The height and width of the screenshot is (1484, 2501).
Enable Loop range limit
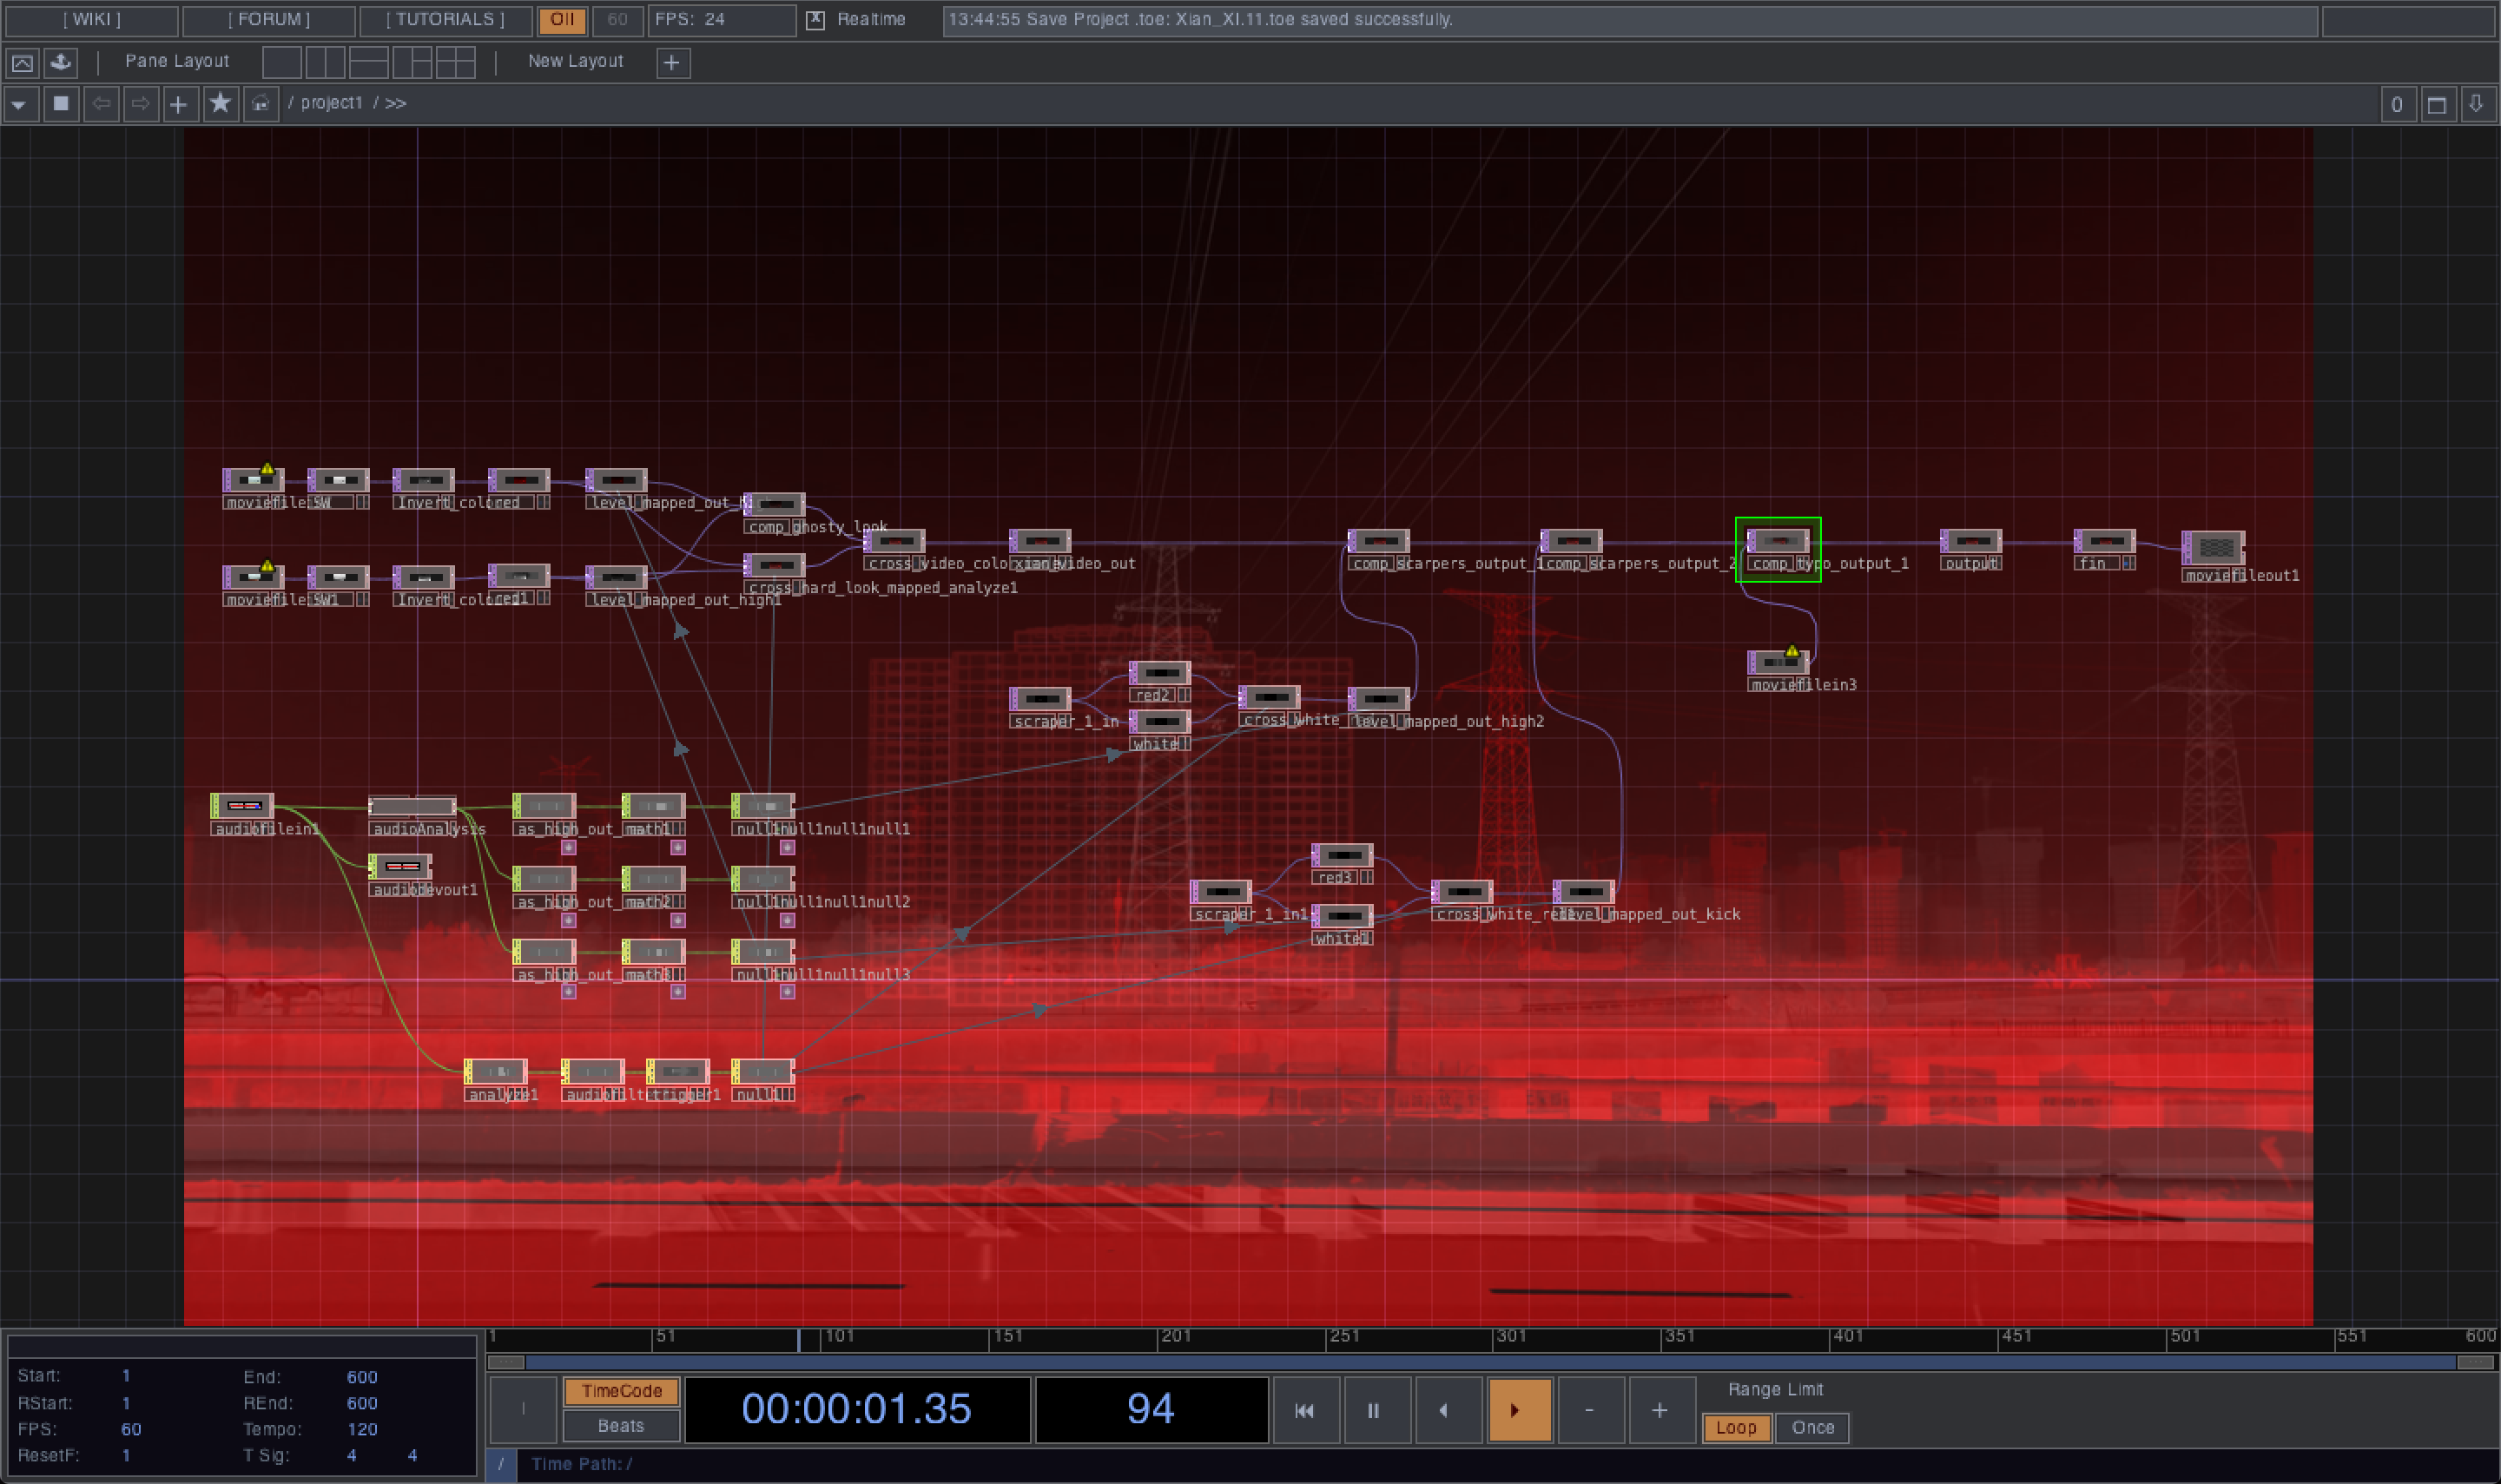coord(1736,1428)
